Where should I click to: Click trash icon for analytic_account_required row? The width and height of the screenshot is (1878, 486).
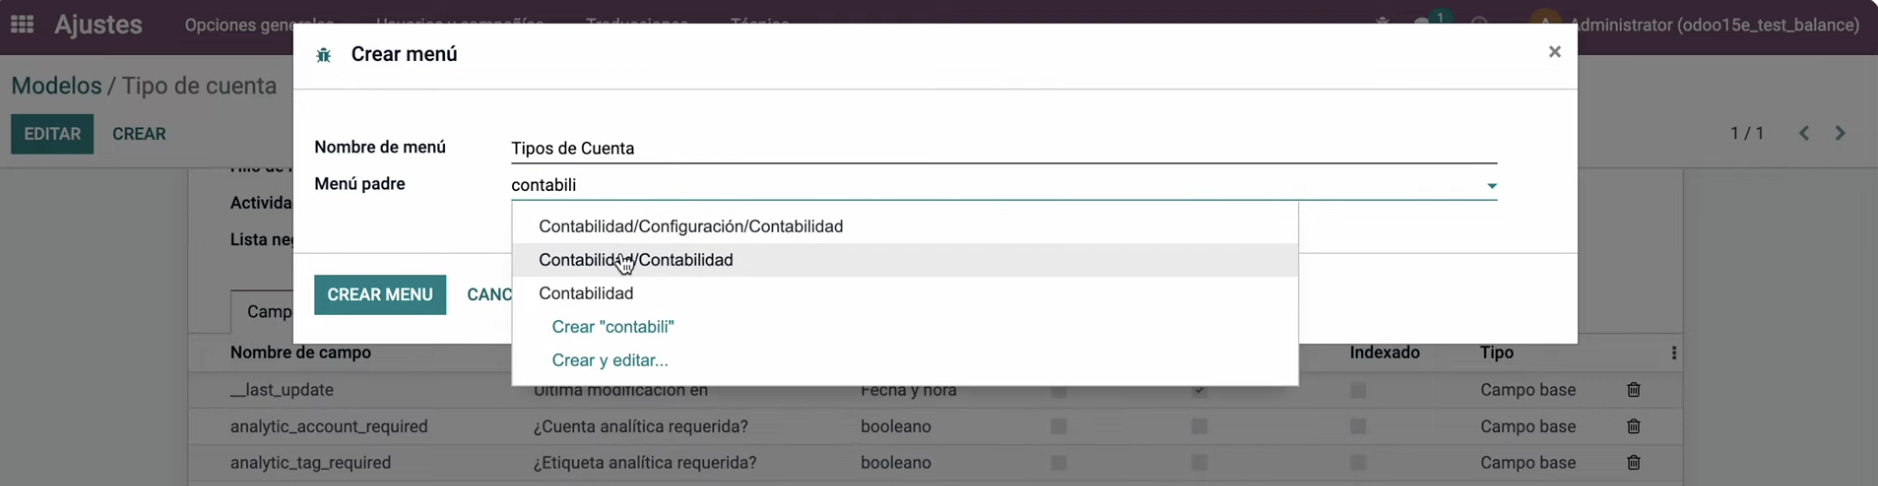pyautogui.click(x=1633, y=427)
